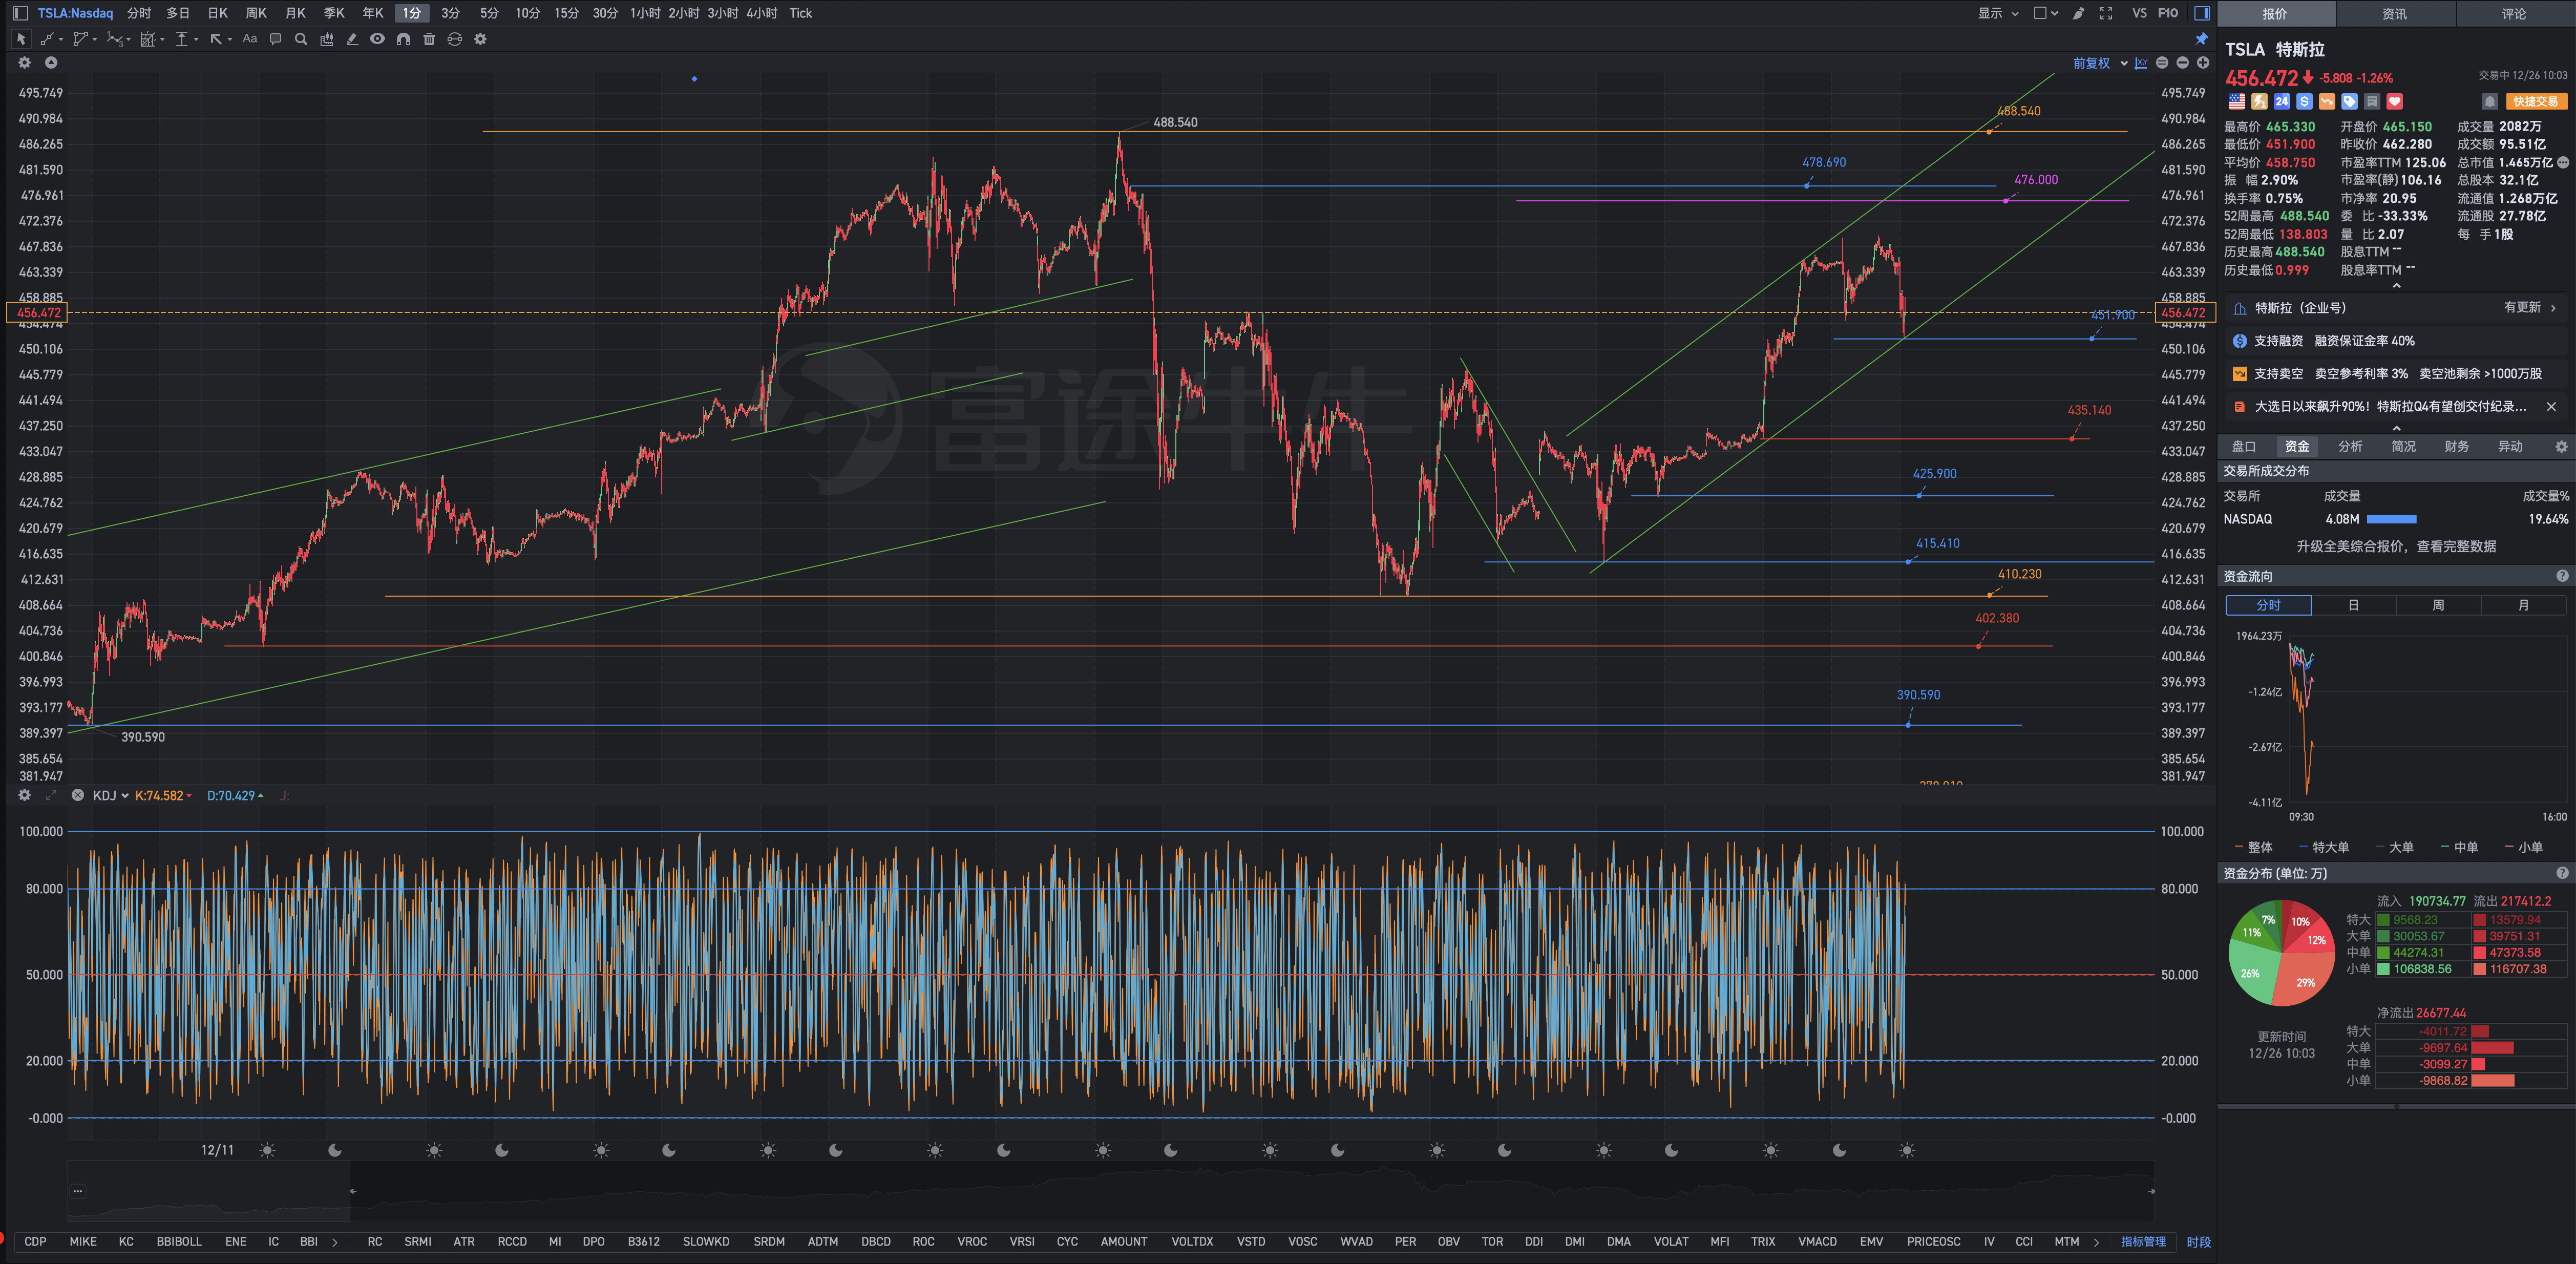This screenshot has width=2576, height=1264.
Task: Switch to the 评论 tab
Action: click(x=2514, y=13)
